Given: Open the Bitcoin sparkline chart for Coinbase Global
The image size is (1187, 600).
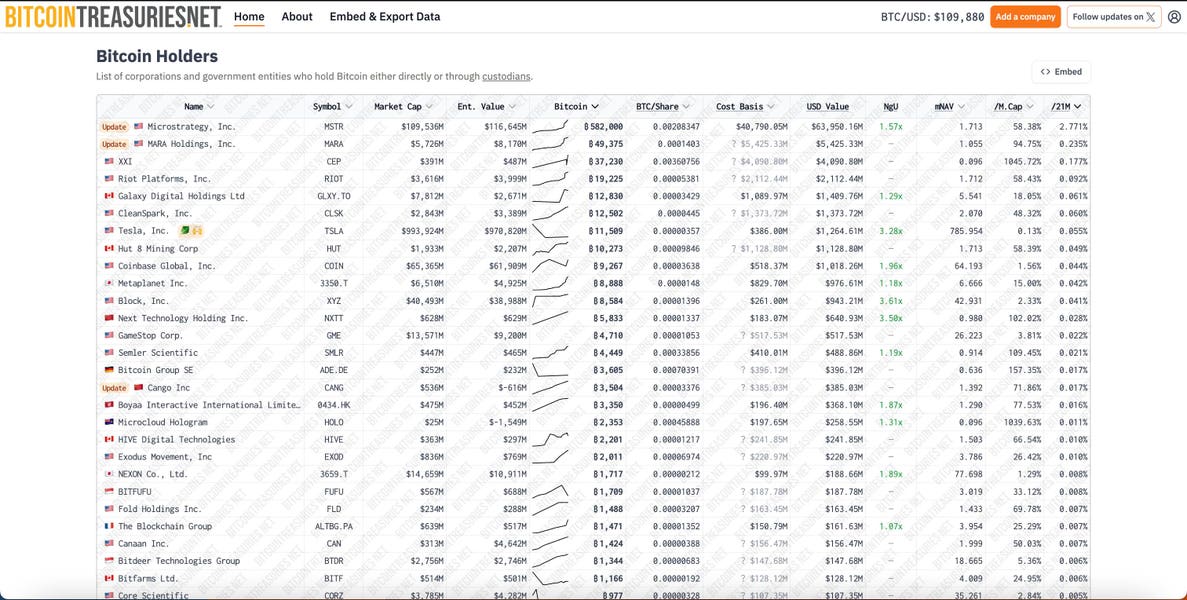Looking at the screenshot, I should tap(550, 266).
